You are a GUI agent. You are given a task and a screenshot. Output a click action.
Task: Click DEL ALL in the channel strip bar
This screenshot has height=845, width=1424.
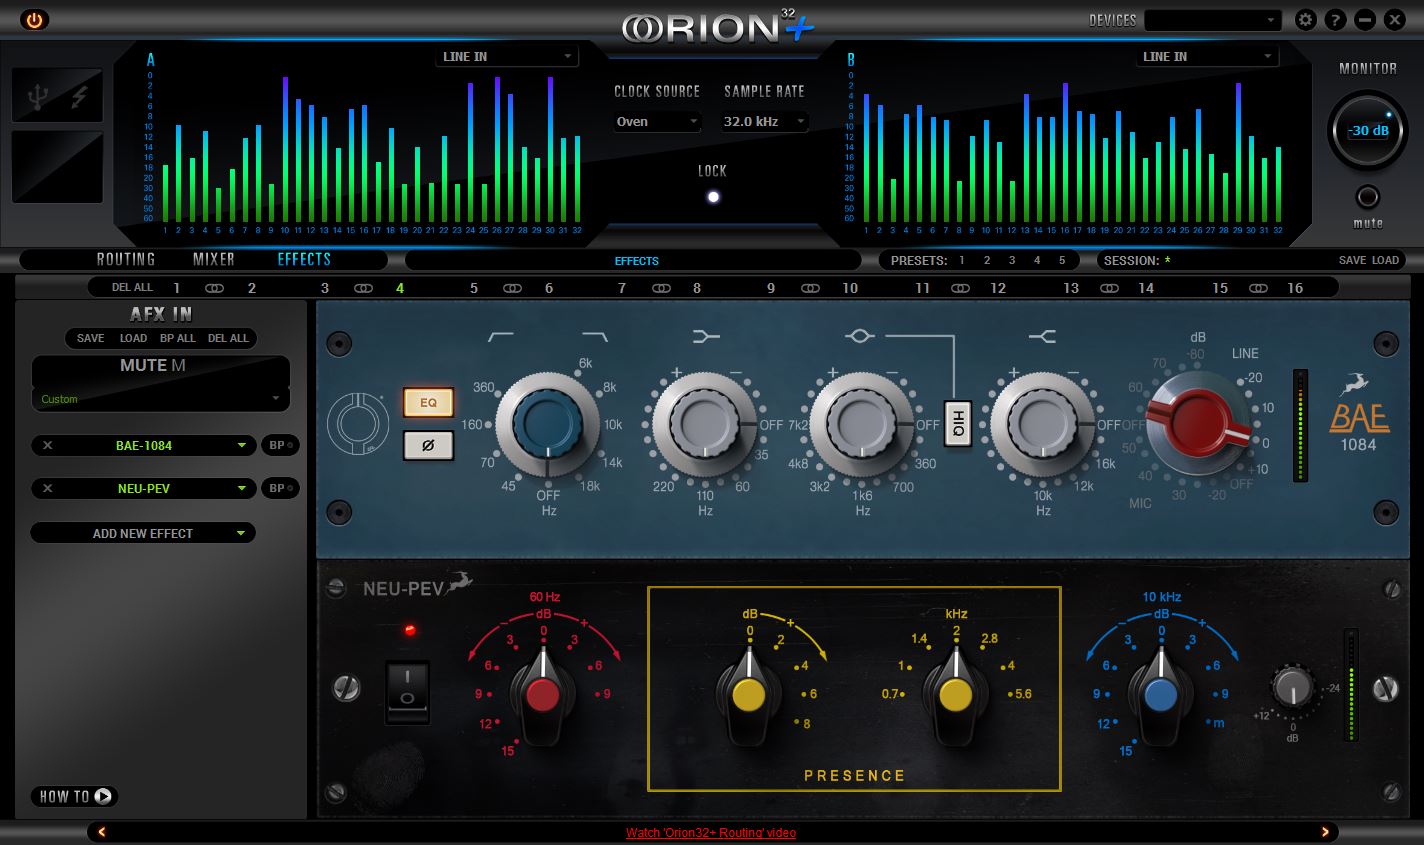pyautogui.click(x=133, y=288)
